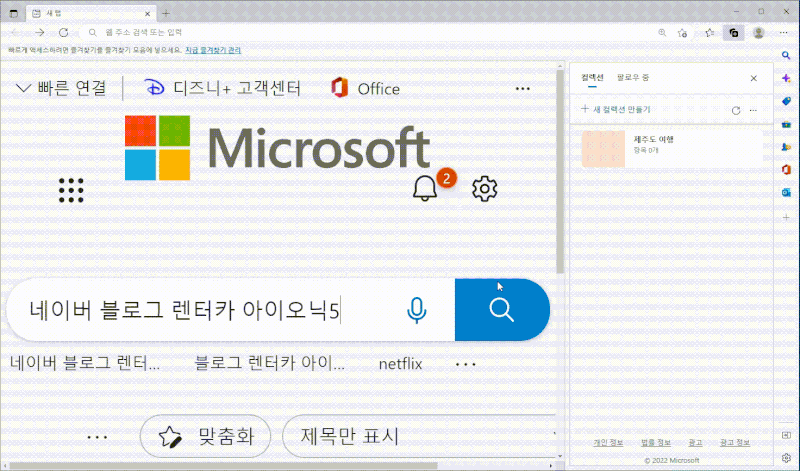Screen dimensions: 800x471
Task: Select suggestion 네이버 블로그 렌터...
Action: (x=85, y=363)
